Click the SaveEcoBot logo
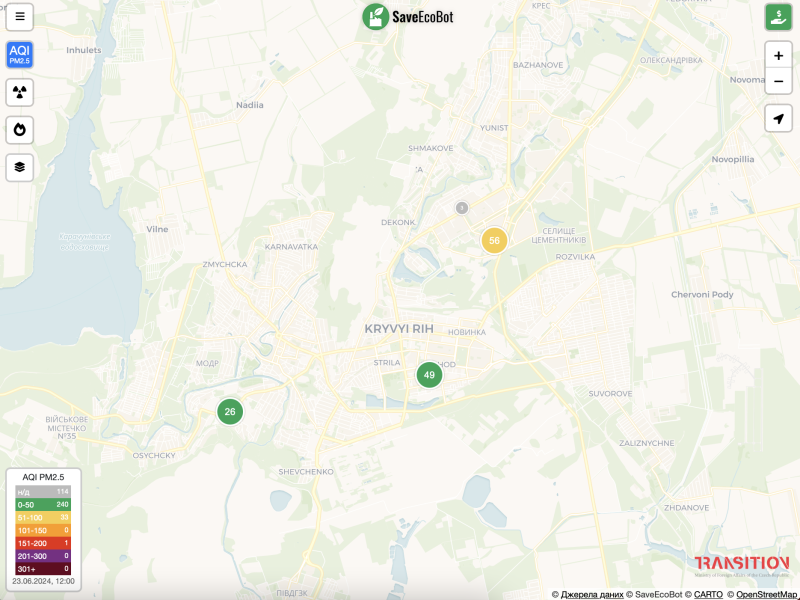The width and height of the screenshot is (800, 600). coord(408,17)
